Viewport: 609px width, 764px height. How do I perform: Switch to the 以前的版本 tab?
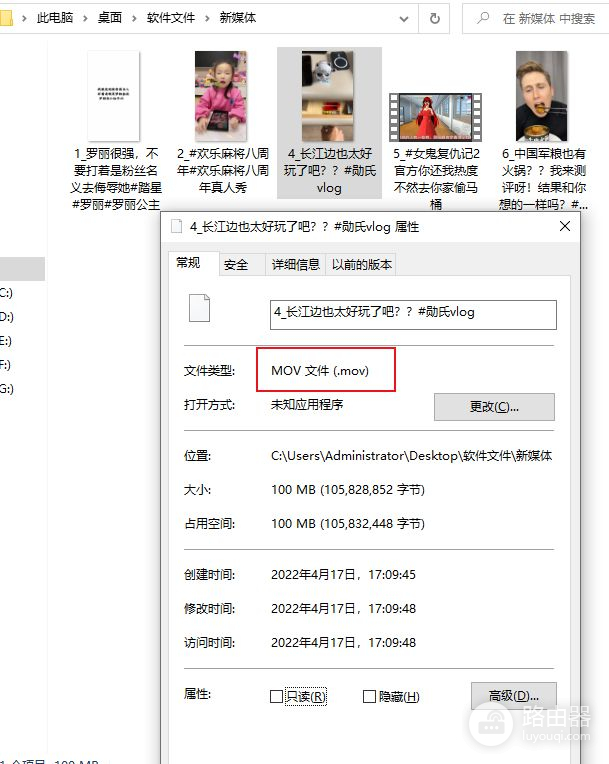pyautogui.click(x=362, y=265)
